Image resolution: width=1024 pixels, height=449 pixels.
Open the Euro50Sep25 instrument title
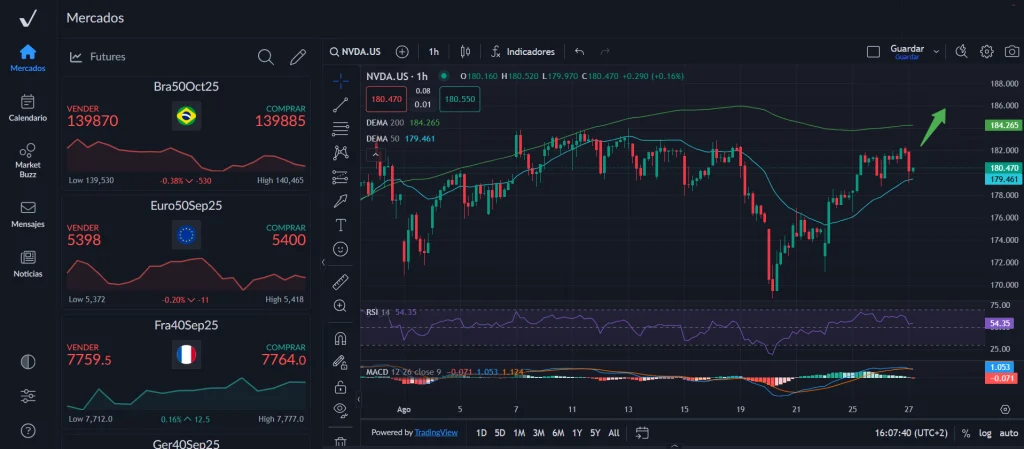[186, 206]
